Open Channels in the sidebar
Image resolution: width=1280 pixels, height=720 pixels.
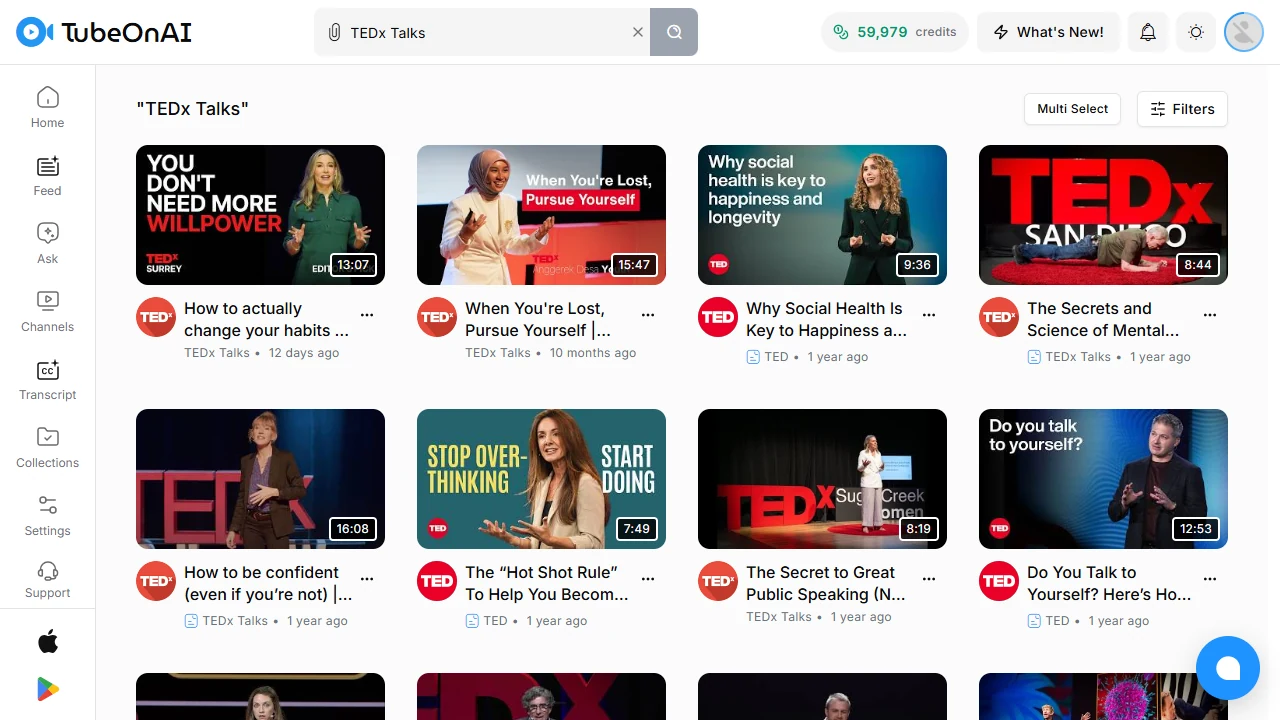pos(47,311)
